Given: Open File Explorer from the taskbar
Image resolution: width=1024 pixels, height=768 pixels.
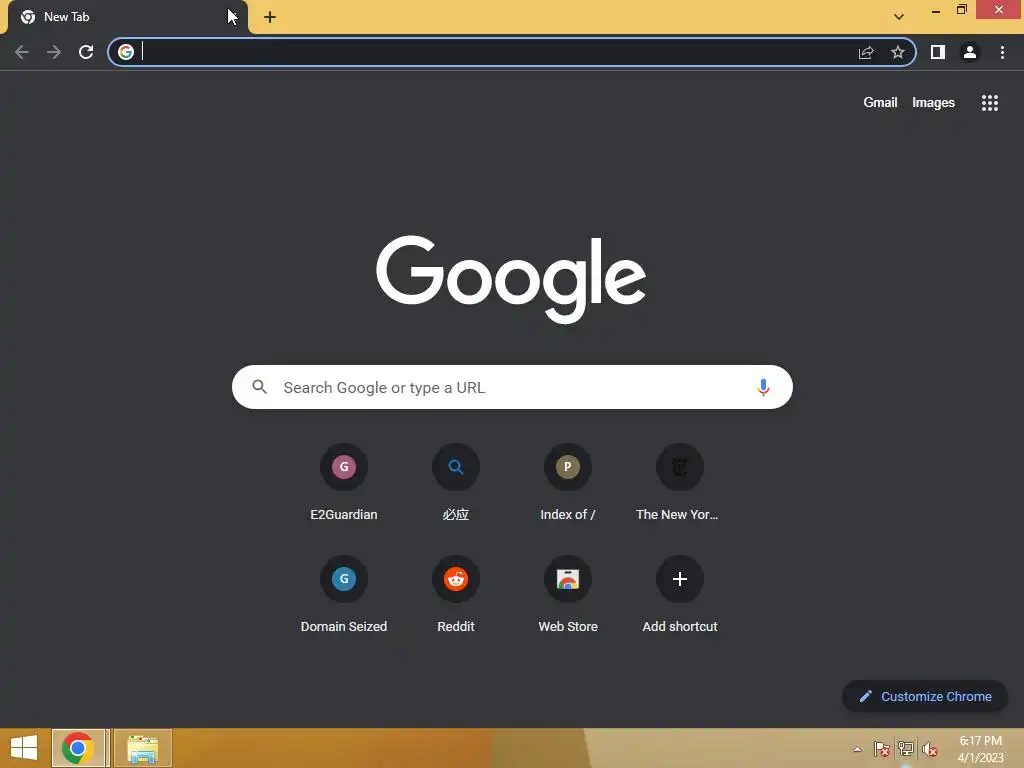Looking at the screenshot, I should [142, 748].
